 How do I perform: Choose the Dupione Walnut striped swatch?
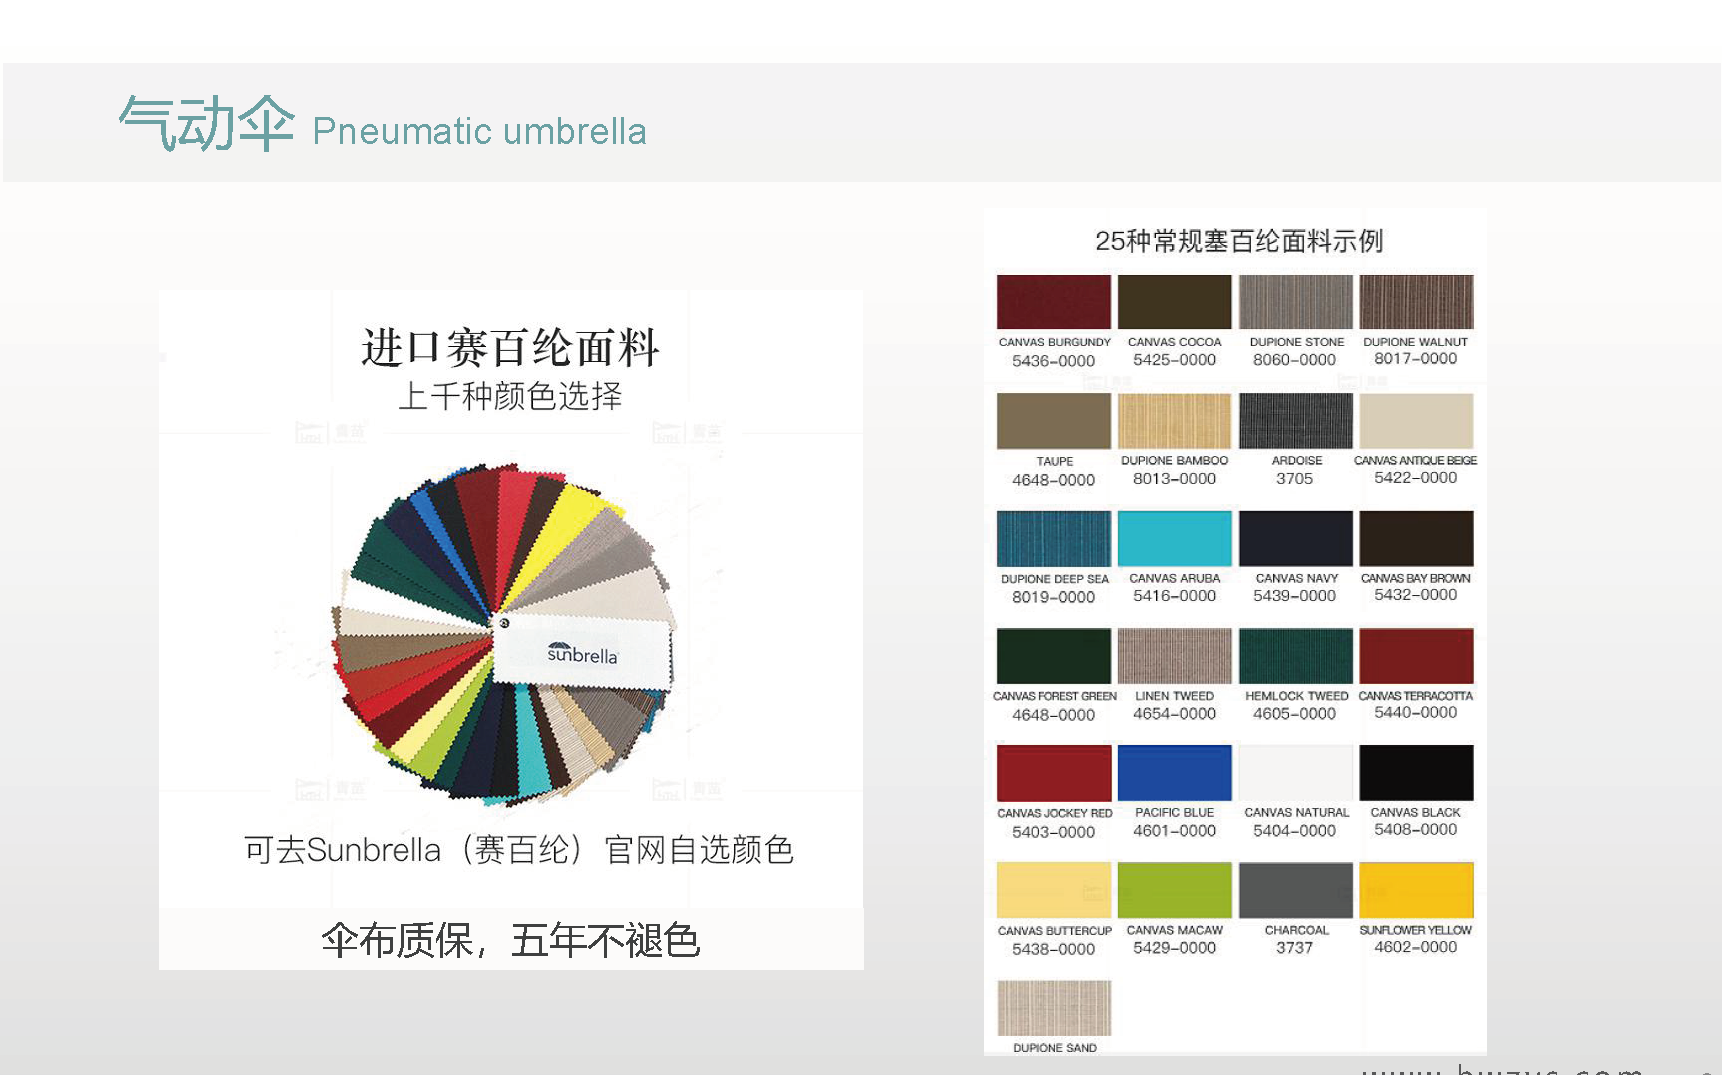[x=1416, y=302]
